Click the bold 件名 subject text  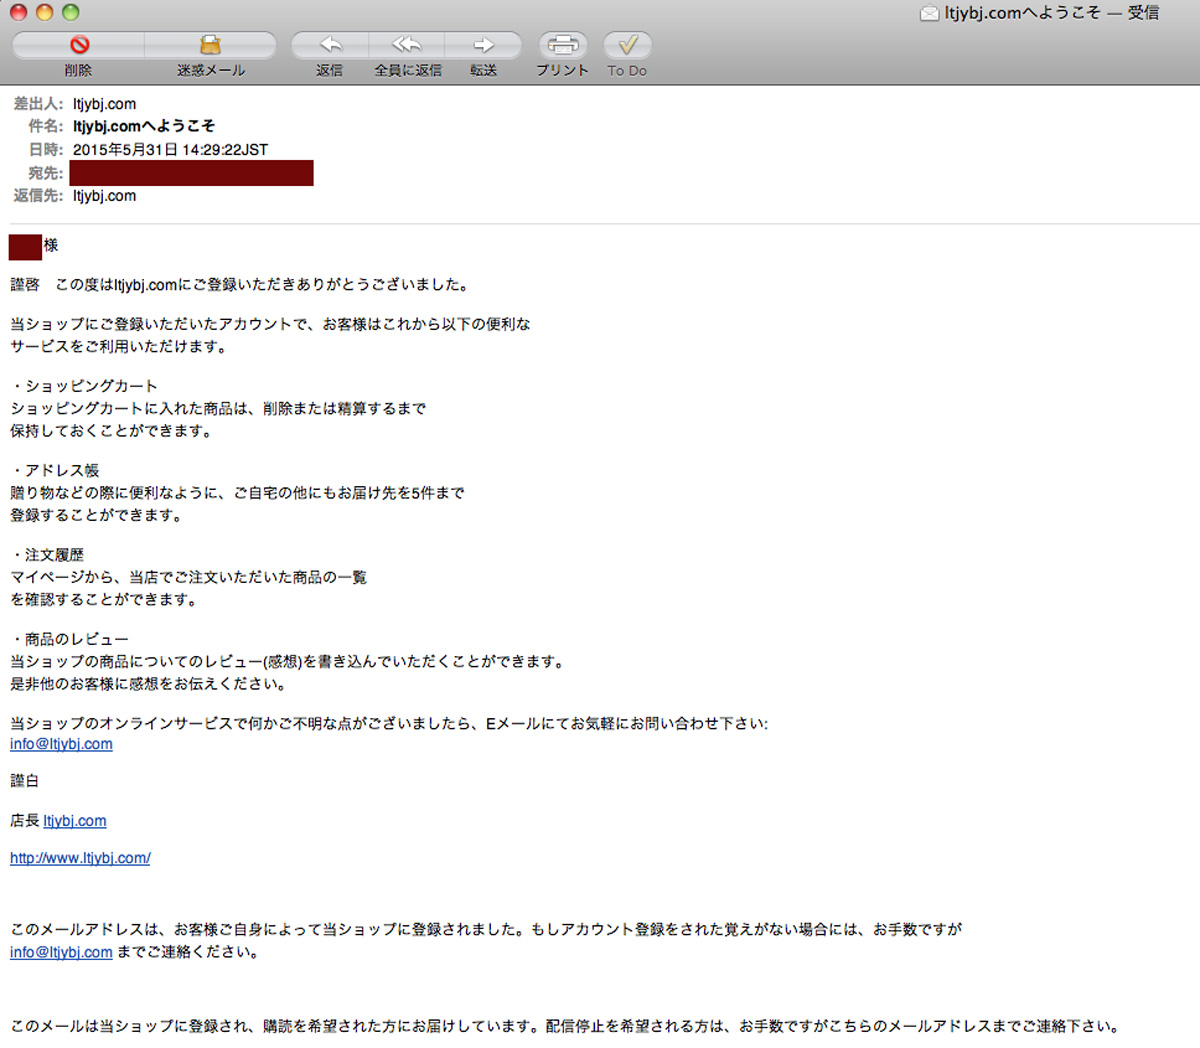[x=144, y=126]
